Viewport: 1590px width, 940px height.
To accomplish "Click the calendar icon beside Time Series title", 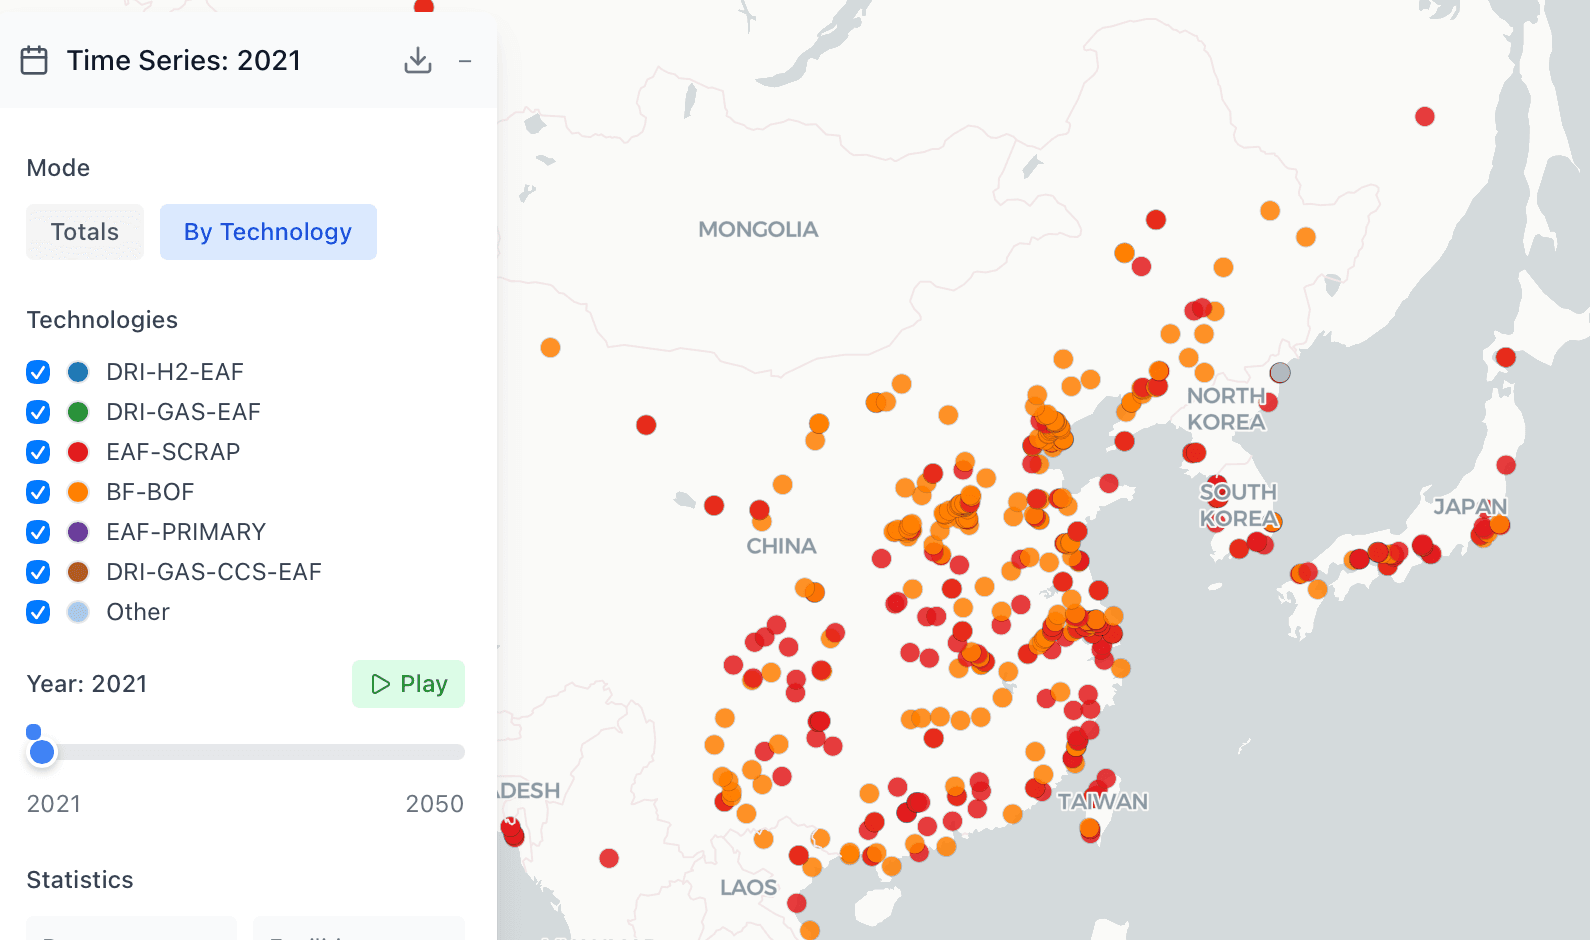I will point(34,61).
